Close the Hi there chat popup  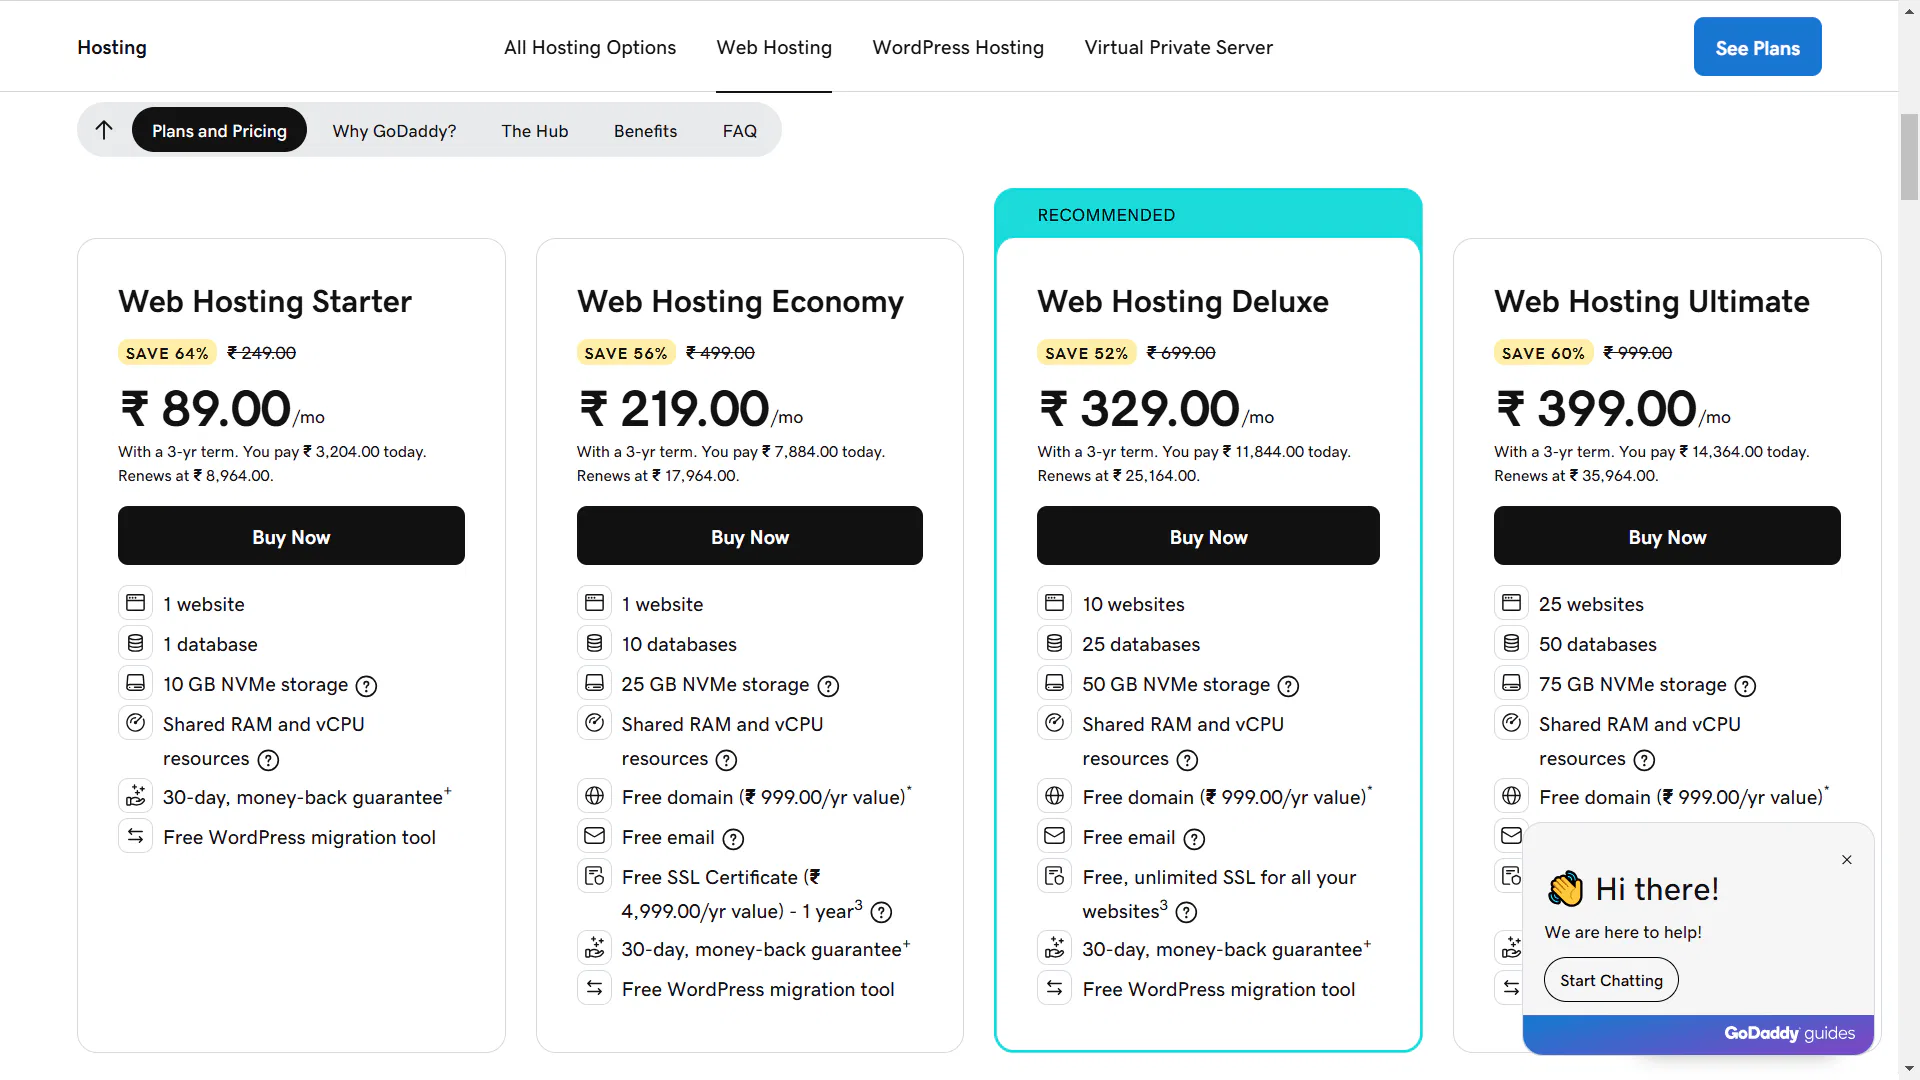(1847, 860)
